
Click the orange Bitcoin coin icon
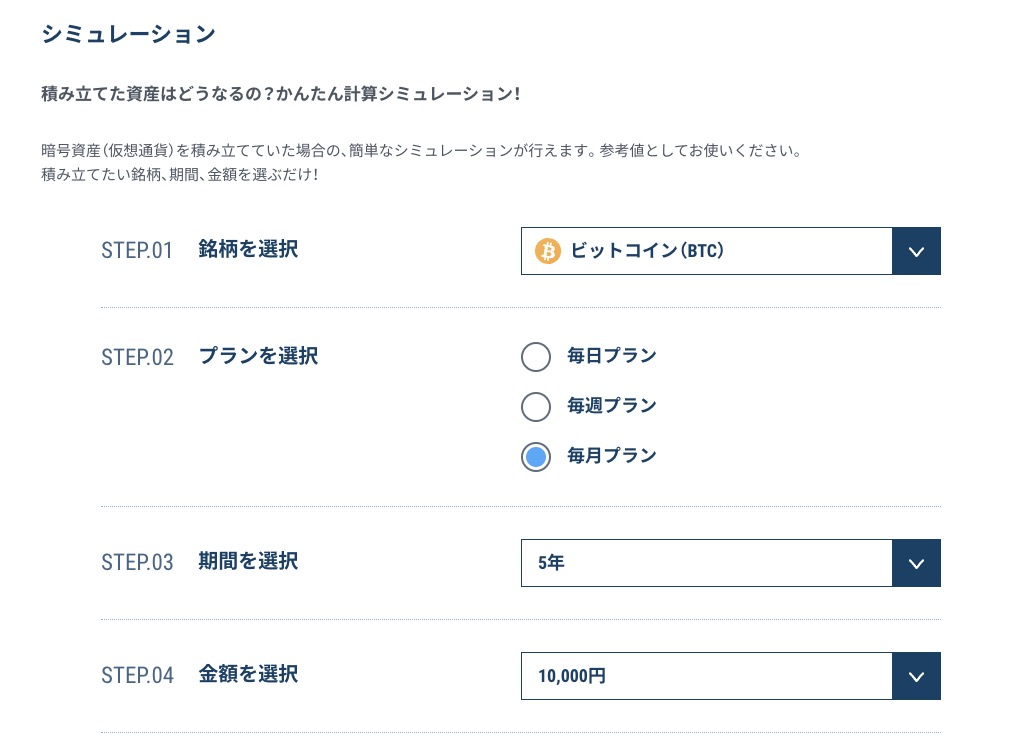pyautogui.click(x=548, y=251)
